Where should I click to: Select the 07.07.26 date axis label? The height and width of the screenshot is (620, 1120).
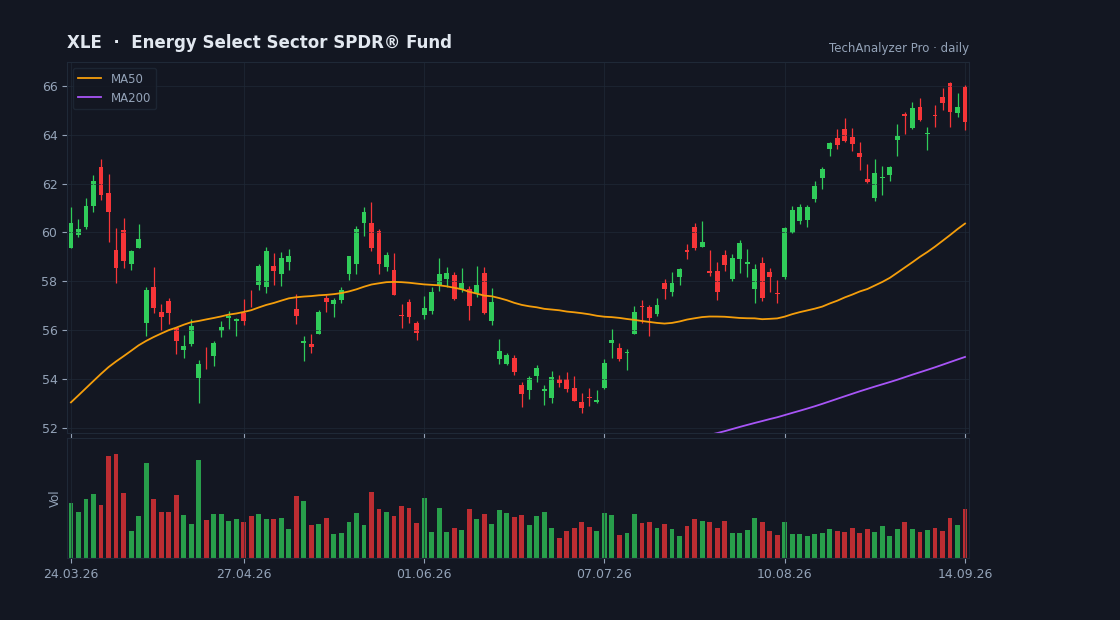[x=604, y=574]
